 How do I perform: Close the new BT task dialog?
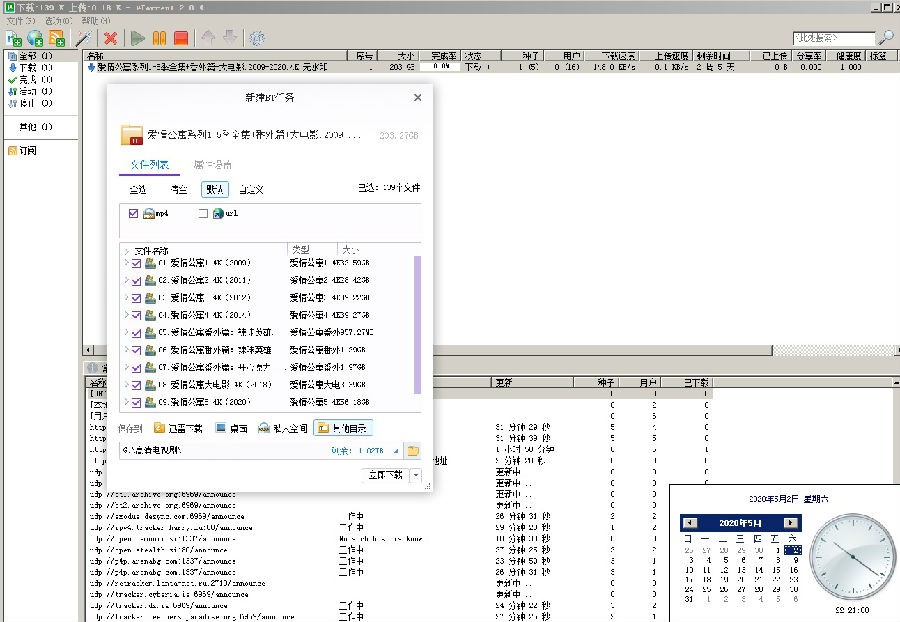coord(417,98)
